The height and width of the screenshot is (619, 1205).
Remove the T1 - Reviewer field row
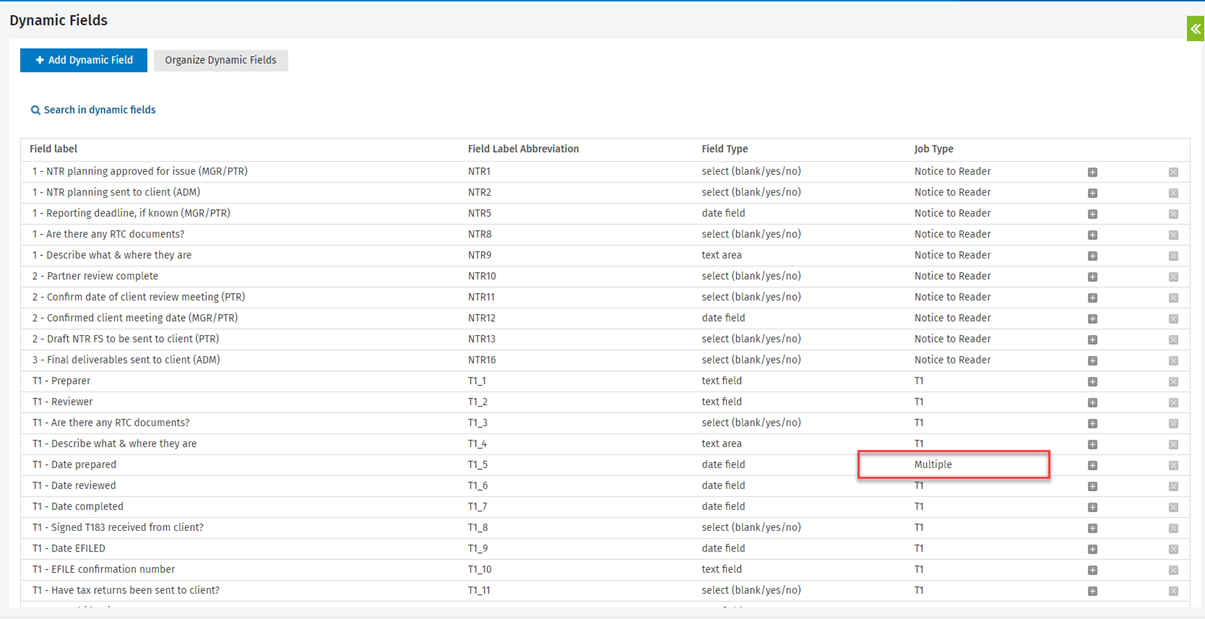[x=1173, y=403]
